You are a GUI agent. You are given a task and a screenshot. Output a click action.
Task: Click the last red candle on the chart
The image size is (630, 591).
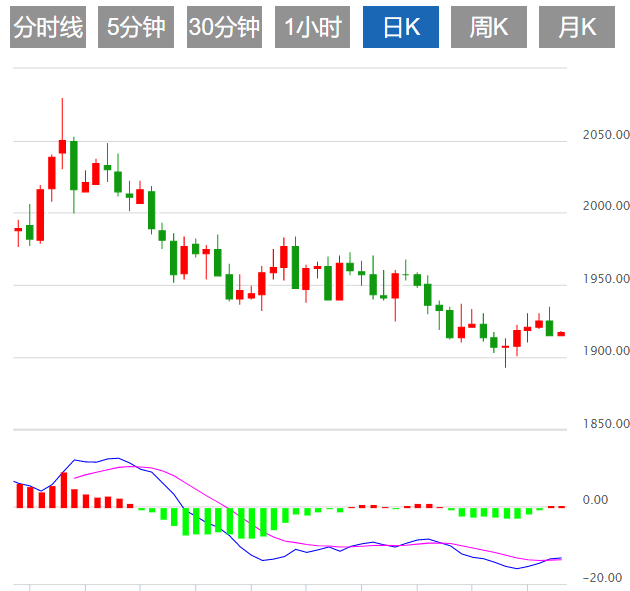click(561, 334)
